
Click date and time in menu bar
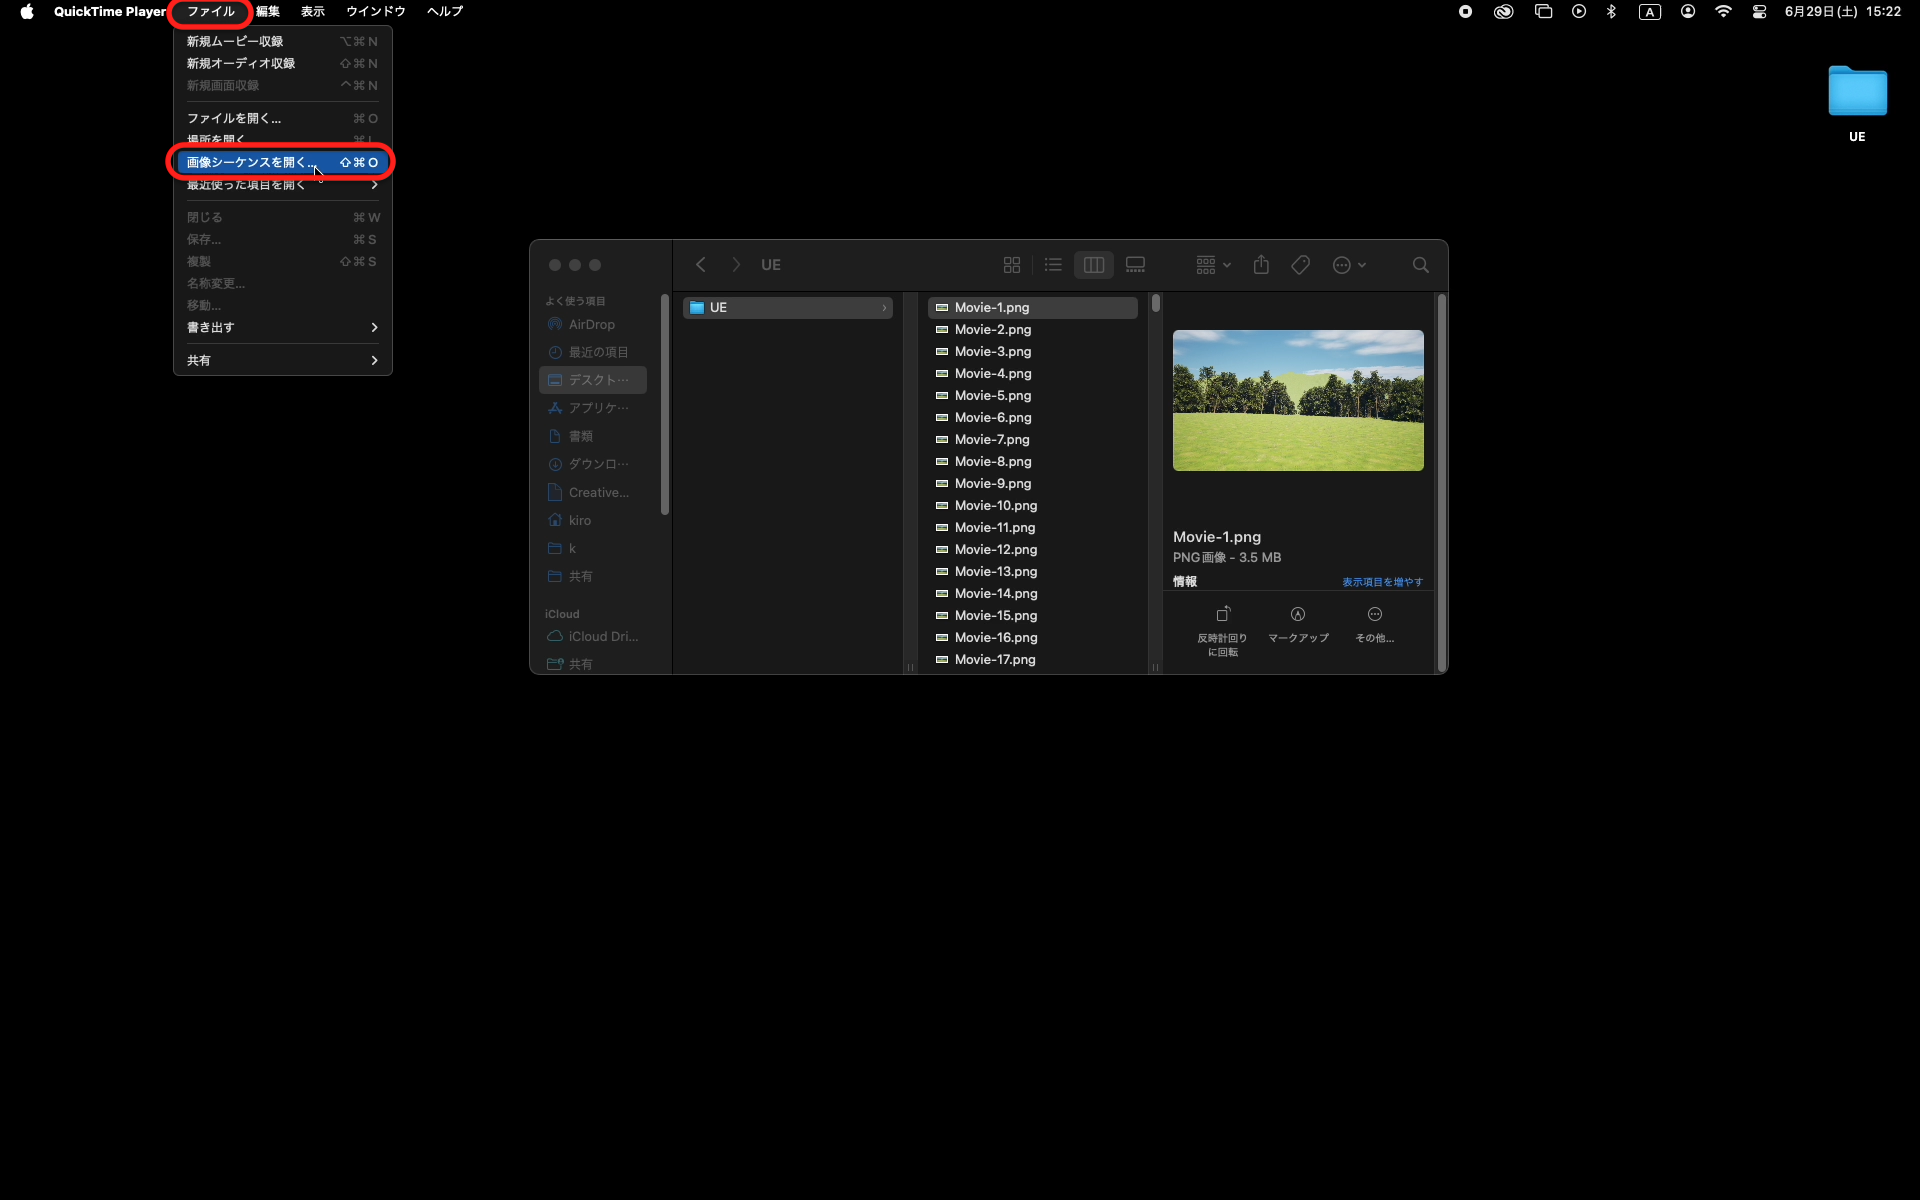[1842, 12]
